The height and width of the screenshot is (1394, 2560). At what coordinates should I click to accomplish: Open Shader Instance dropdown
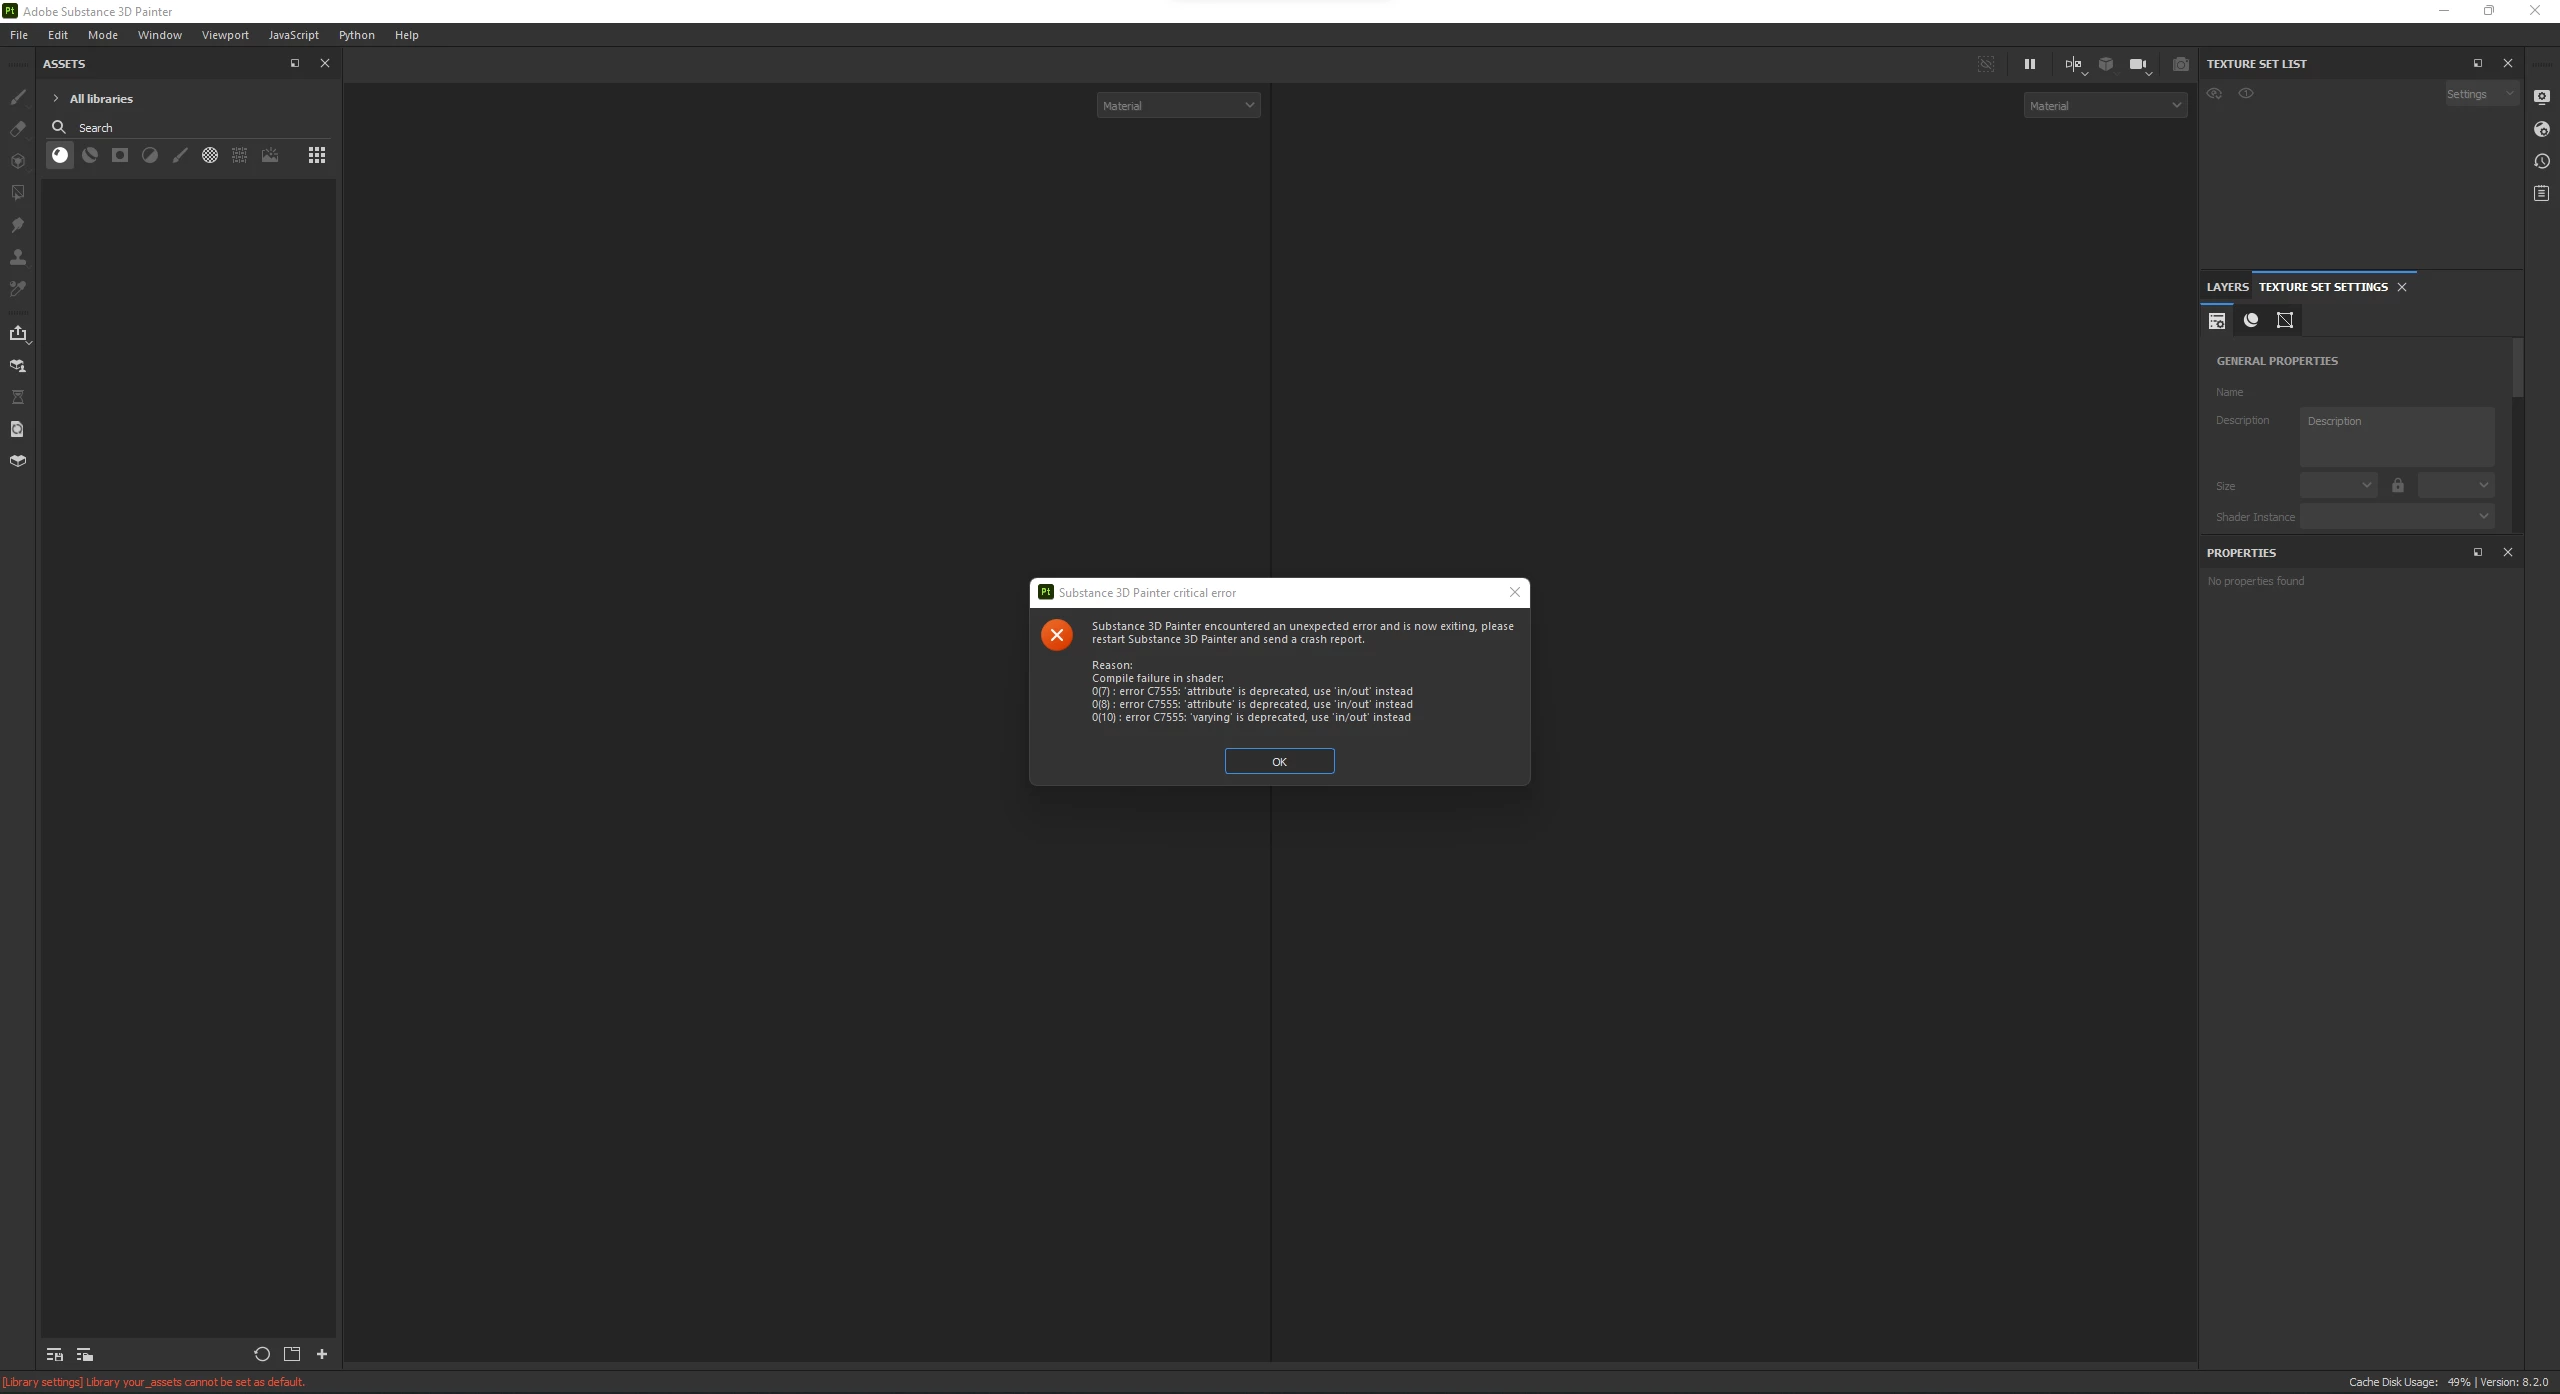pyautogui.click(x=2396, y=516)
